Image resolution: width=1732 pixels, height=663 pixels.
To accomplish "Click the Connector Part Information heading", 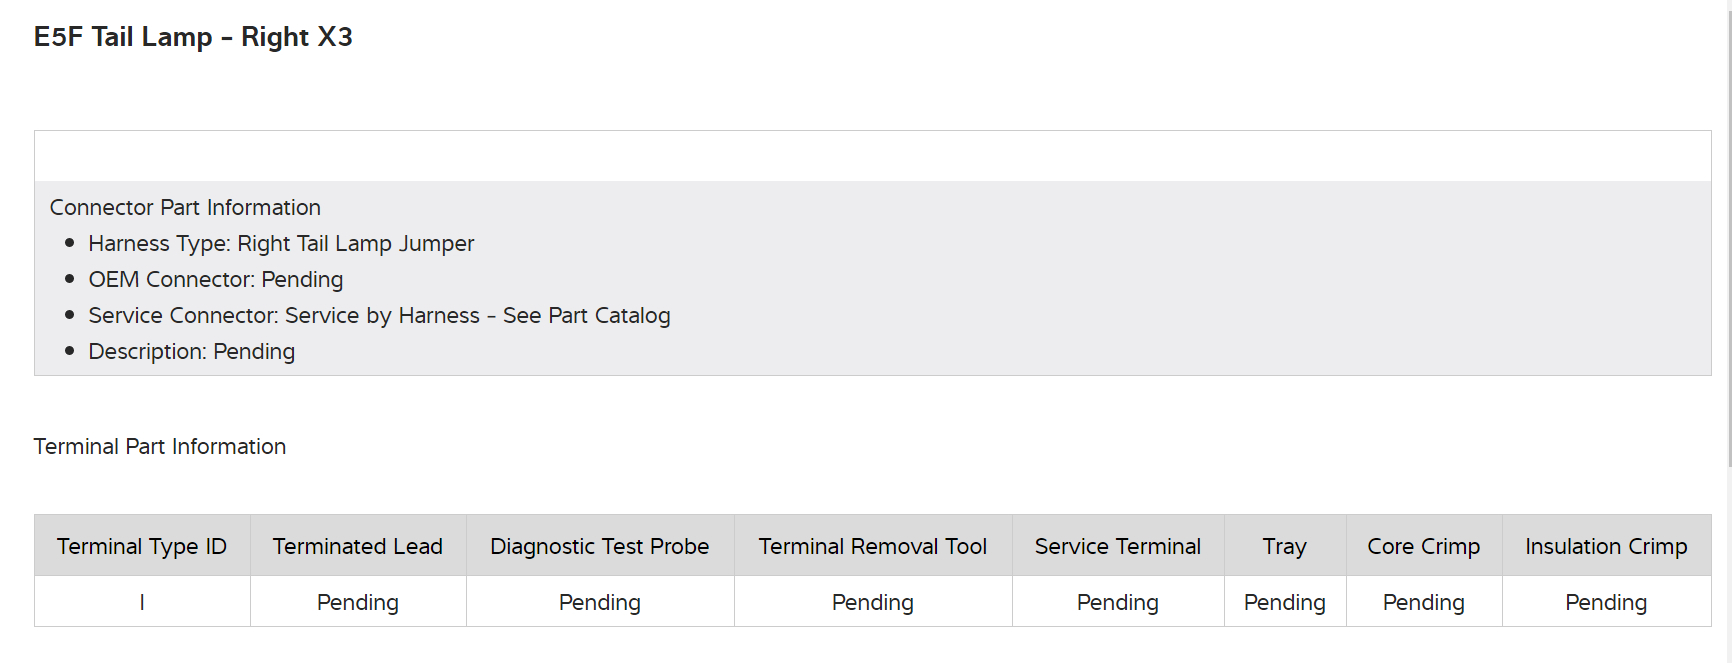I will (185, 207).
